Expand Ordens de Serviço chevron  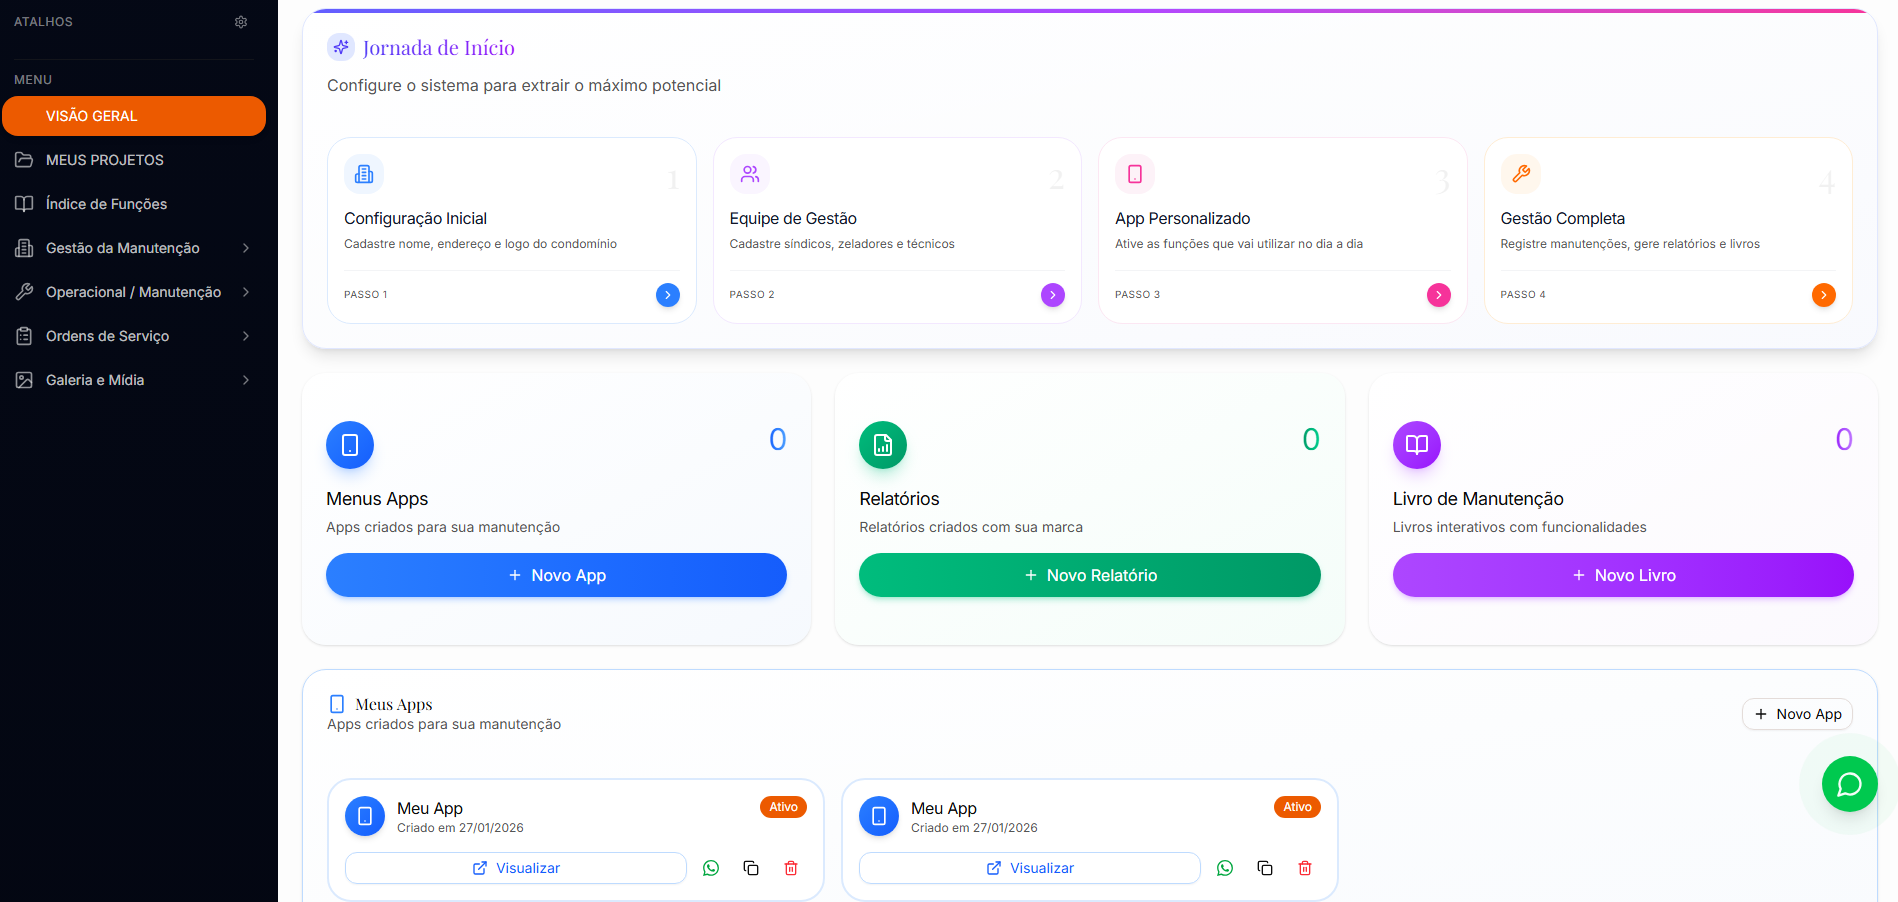tap(246, 336)
